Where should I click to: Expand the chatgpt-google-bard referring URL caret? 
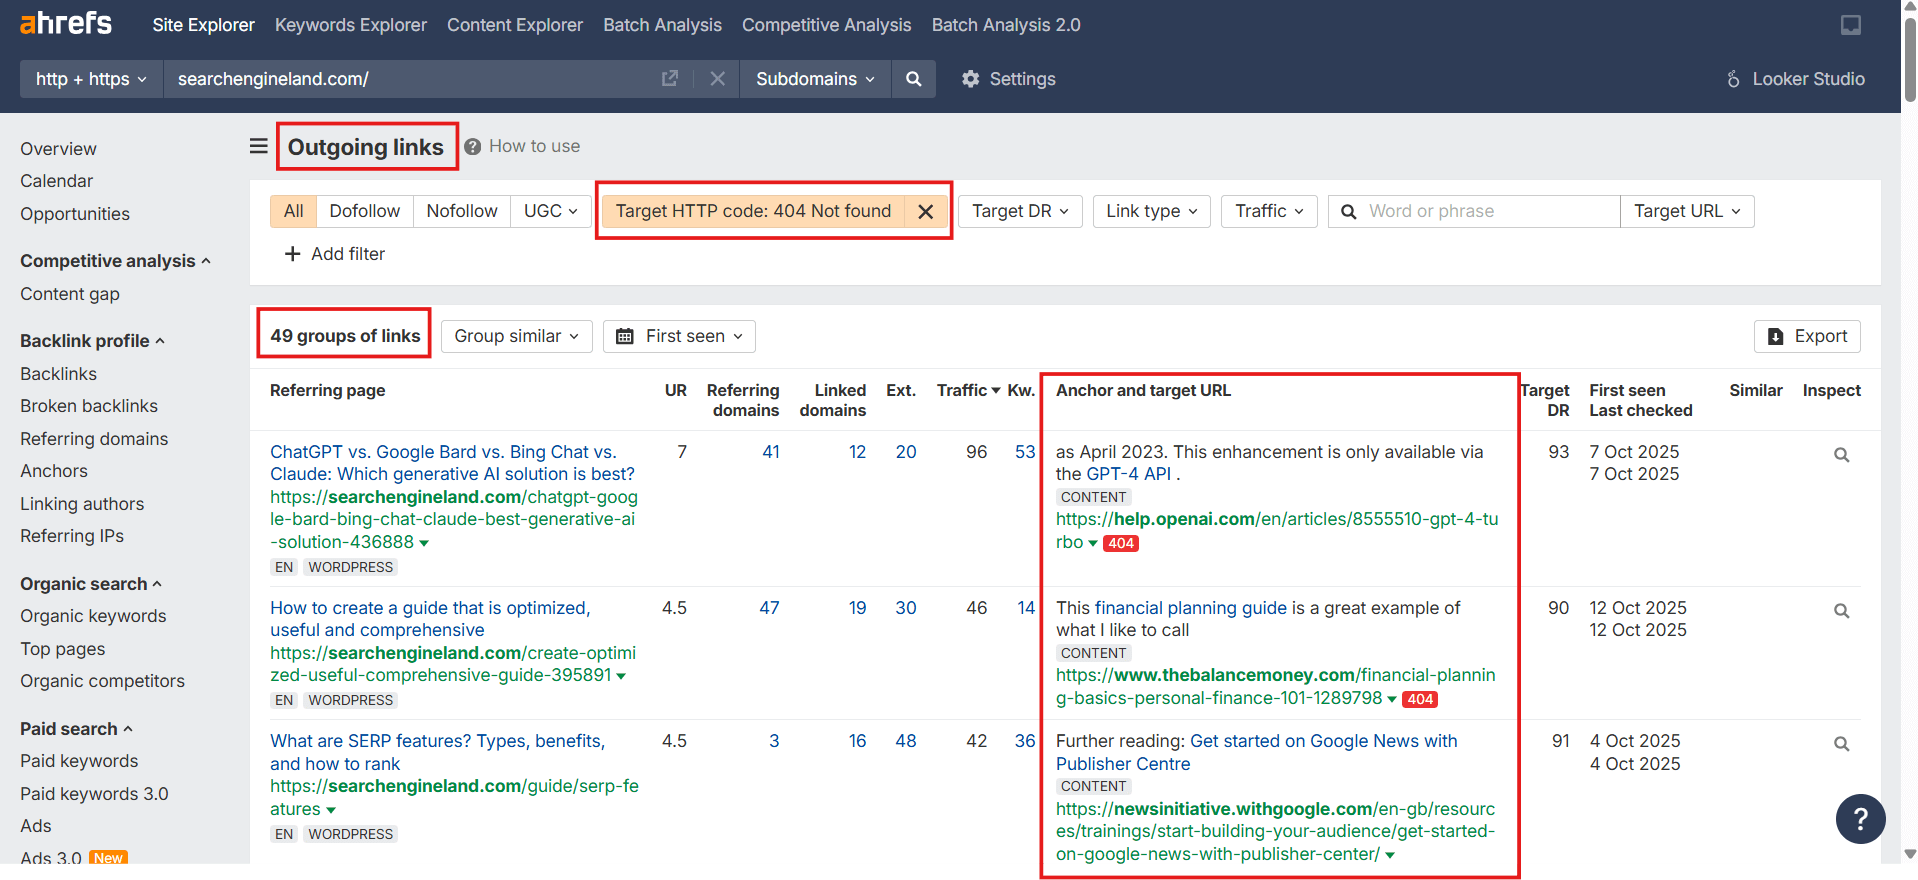[x=424, y=543]
